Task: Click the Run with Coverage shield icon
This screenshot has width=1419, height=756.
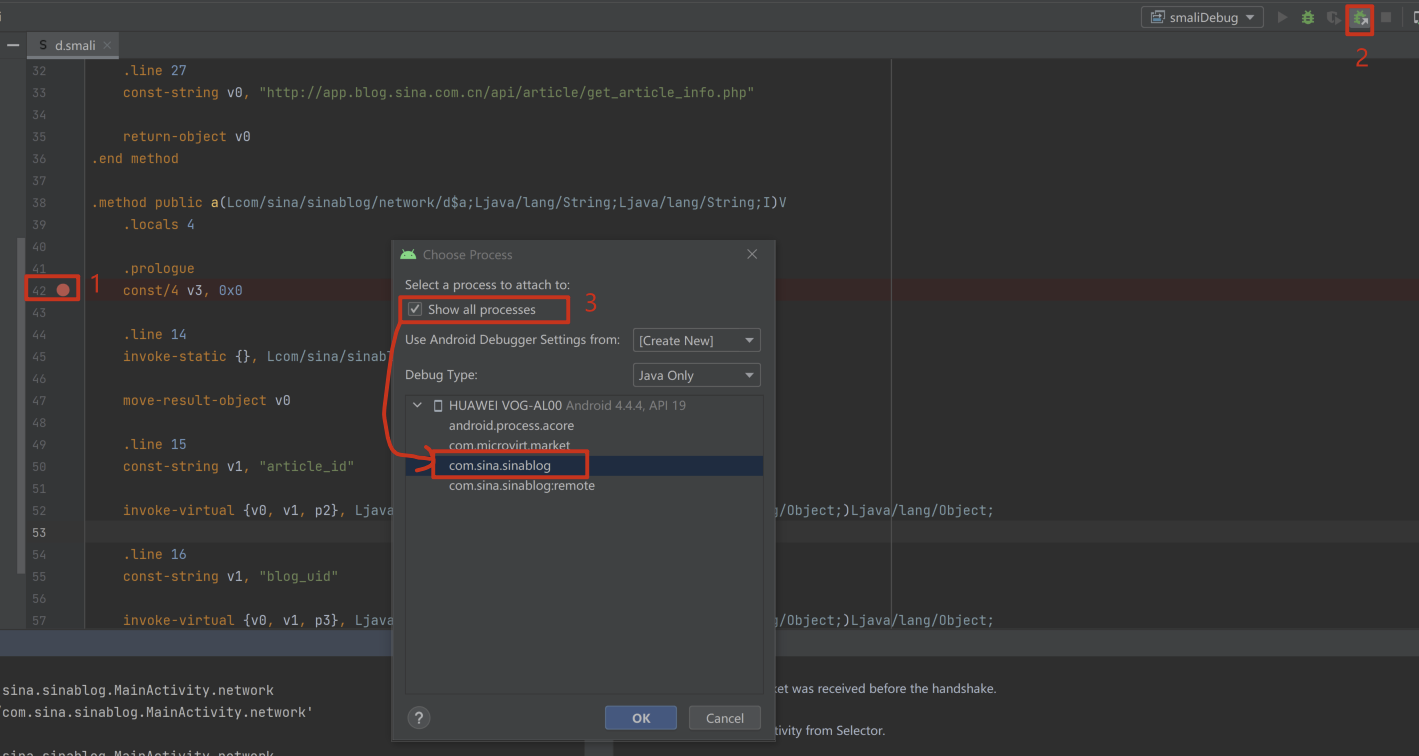Action: pos(1333,17)
